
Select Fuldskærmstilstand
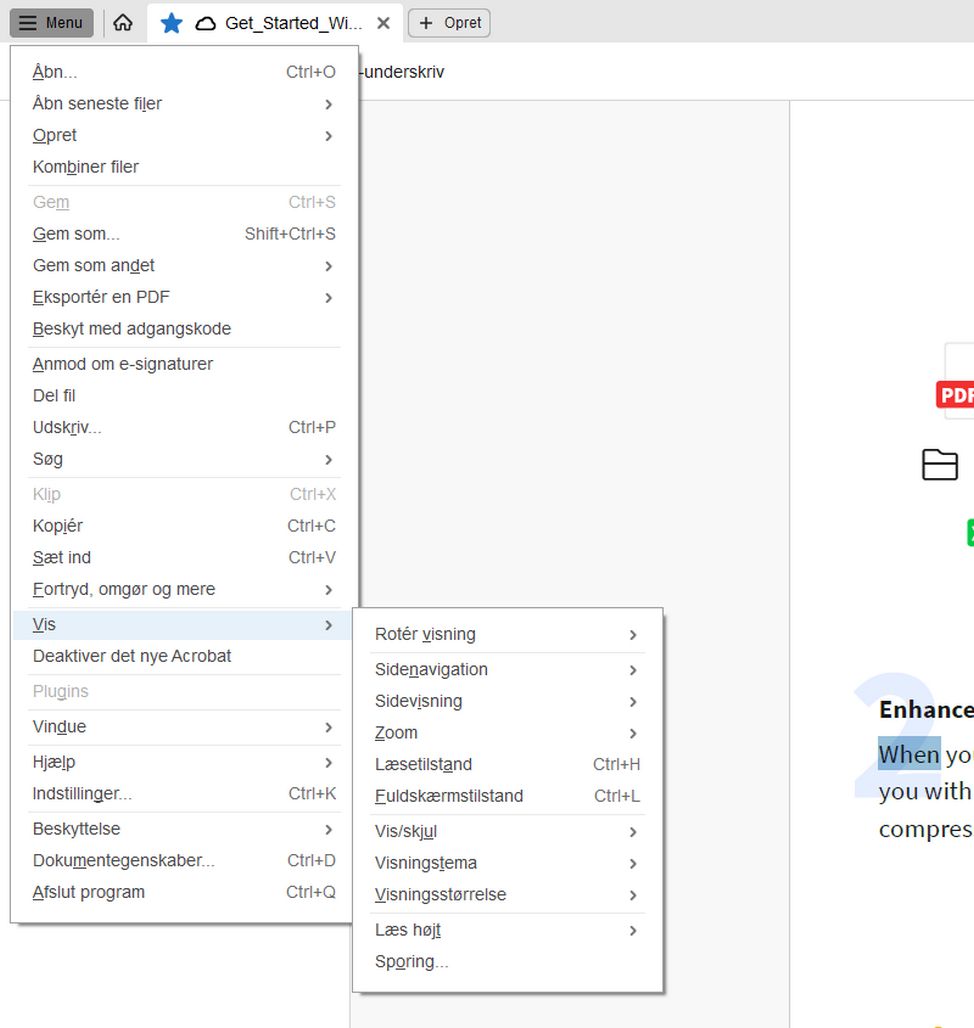point(507,795)
